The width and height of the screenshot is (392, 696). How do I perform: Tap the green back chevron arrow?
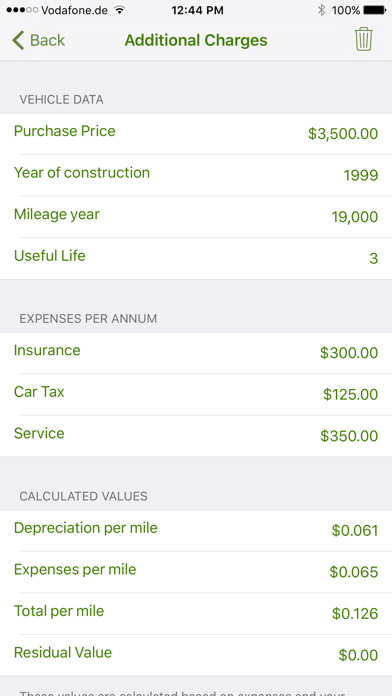[x=18, y=40]
